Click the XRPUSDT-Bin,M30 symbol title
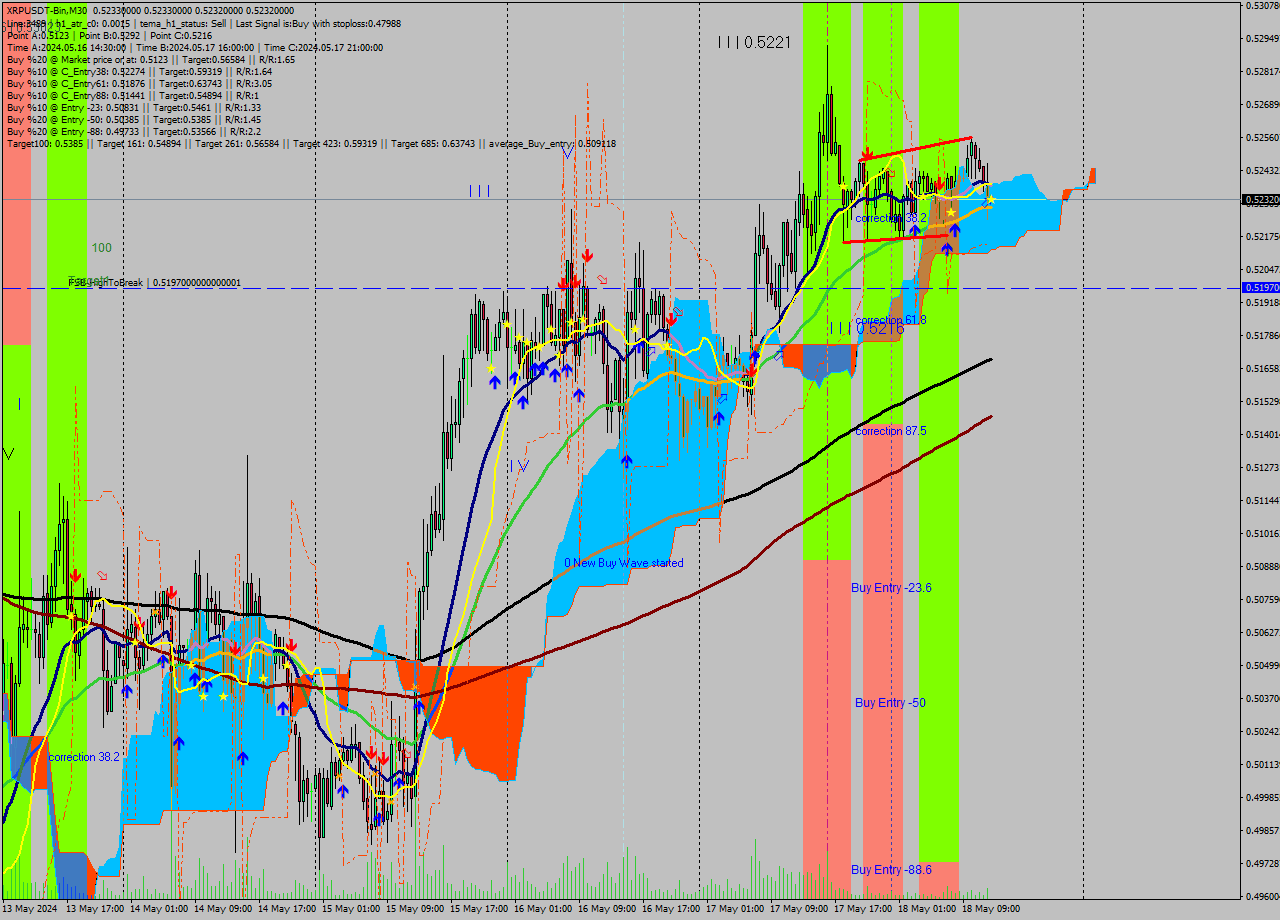The image size is (1280, 920). [46, 9]
